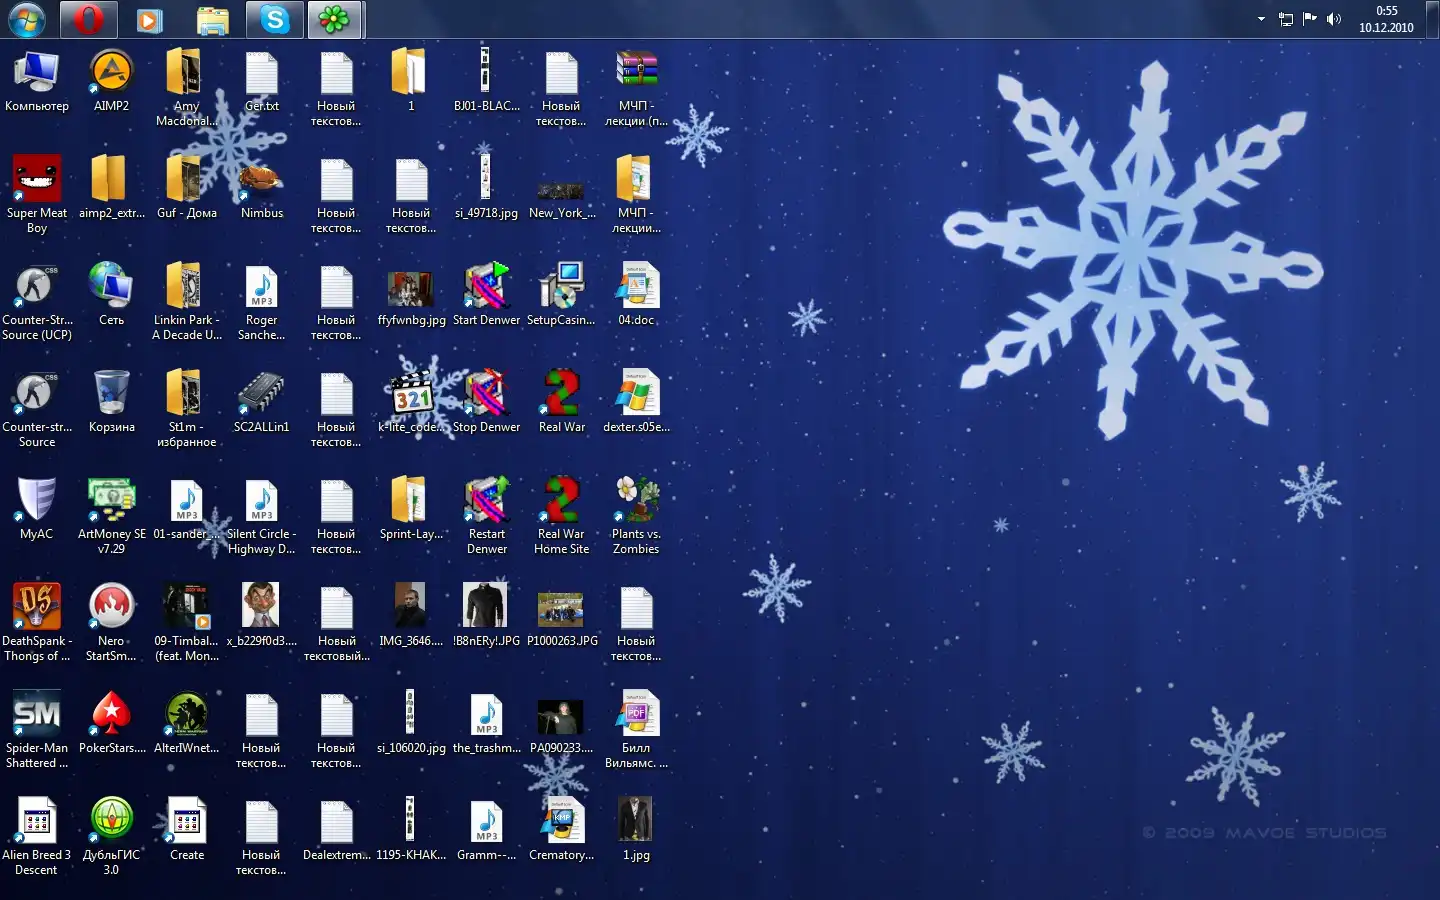Select the P1000263.JPG image thumbnail
1440x900 pixels.
click(x=561, y=608)
